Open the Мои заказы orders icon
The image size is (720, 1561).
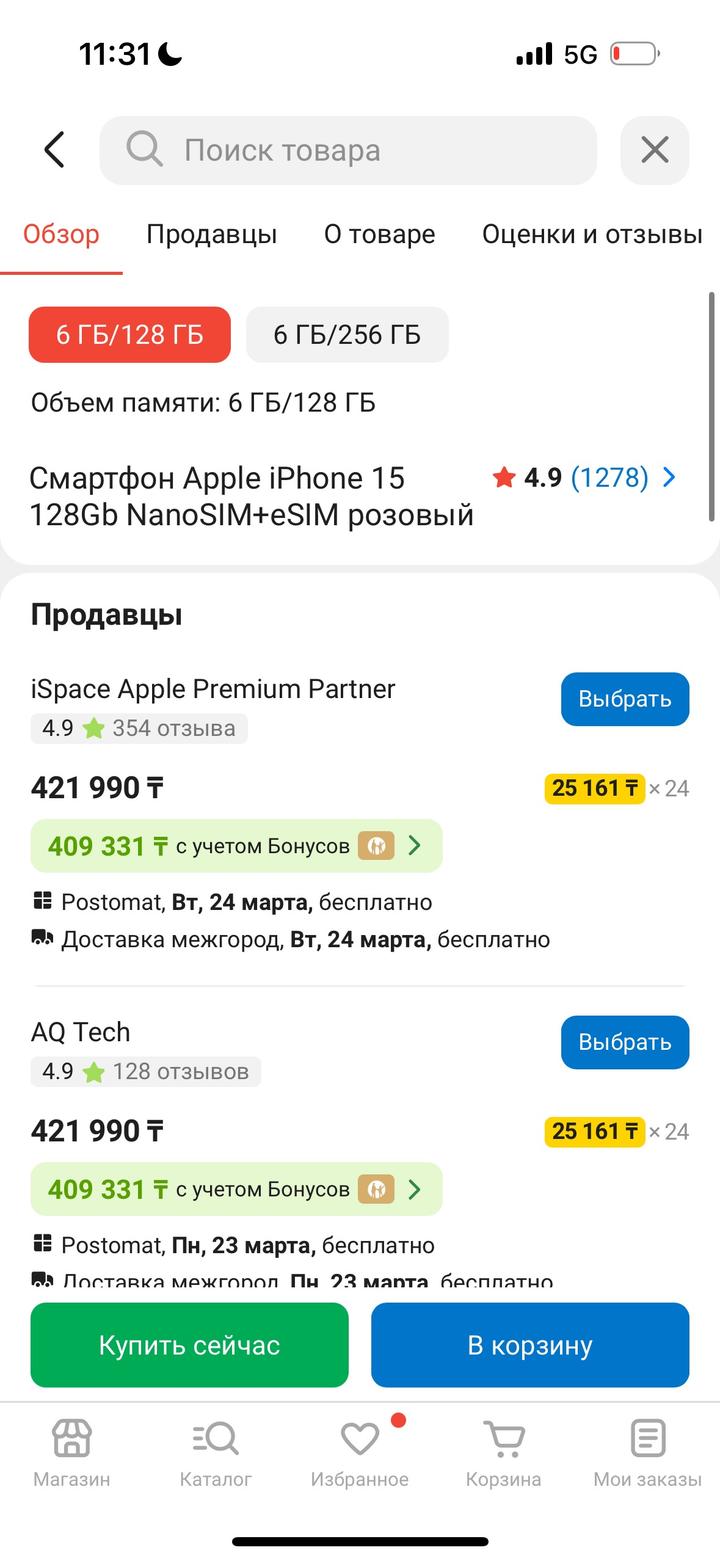click(x=647, y=1440)
